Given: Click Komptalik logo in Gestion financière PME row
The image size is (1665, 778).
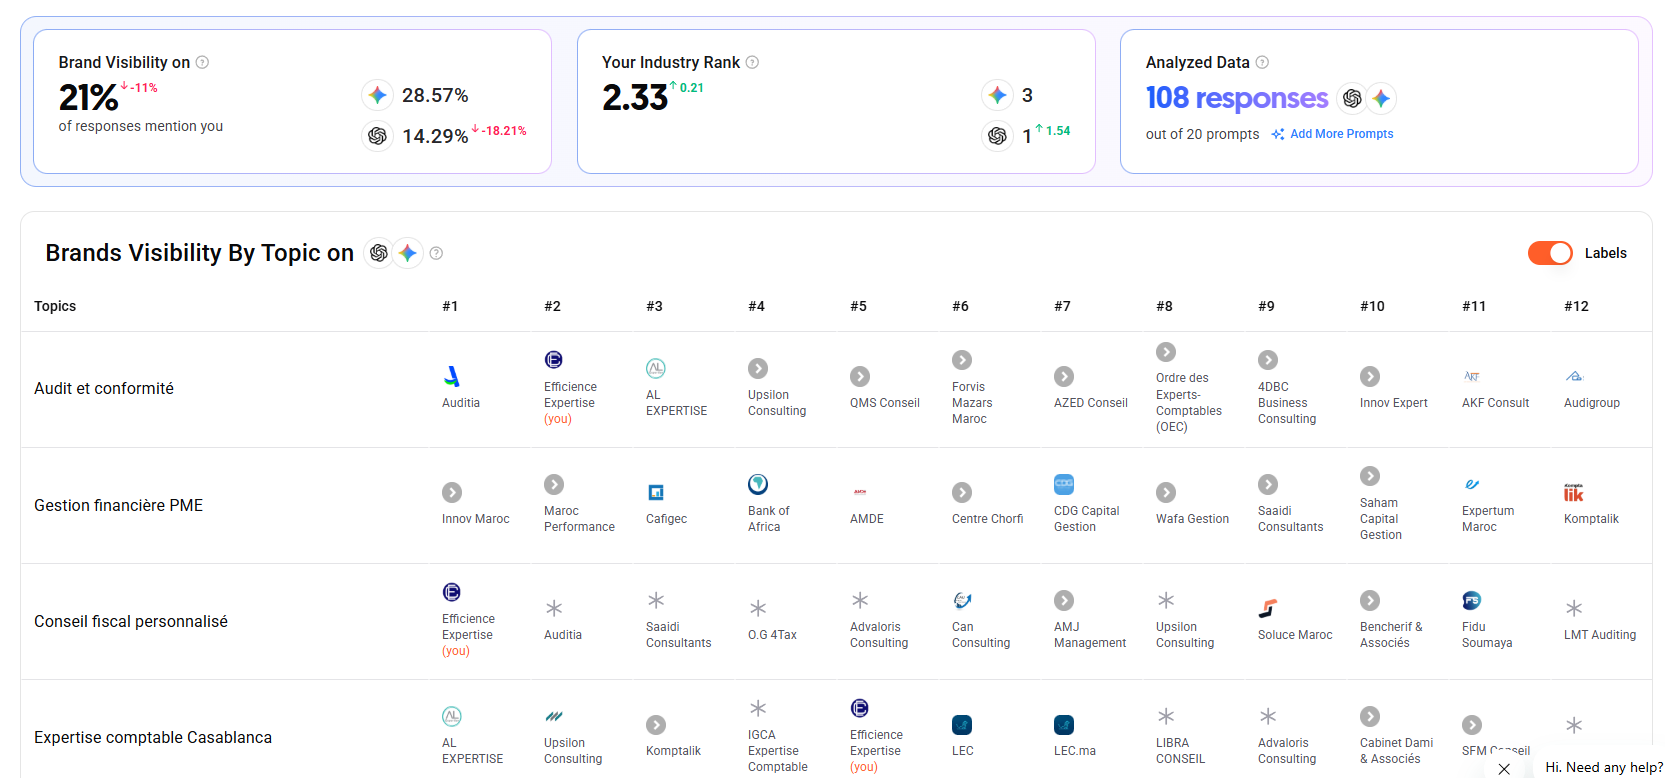Looking at the screenshot, I should pos(1574,492).
